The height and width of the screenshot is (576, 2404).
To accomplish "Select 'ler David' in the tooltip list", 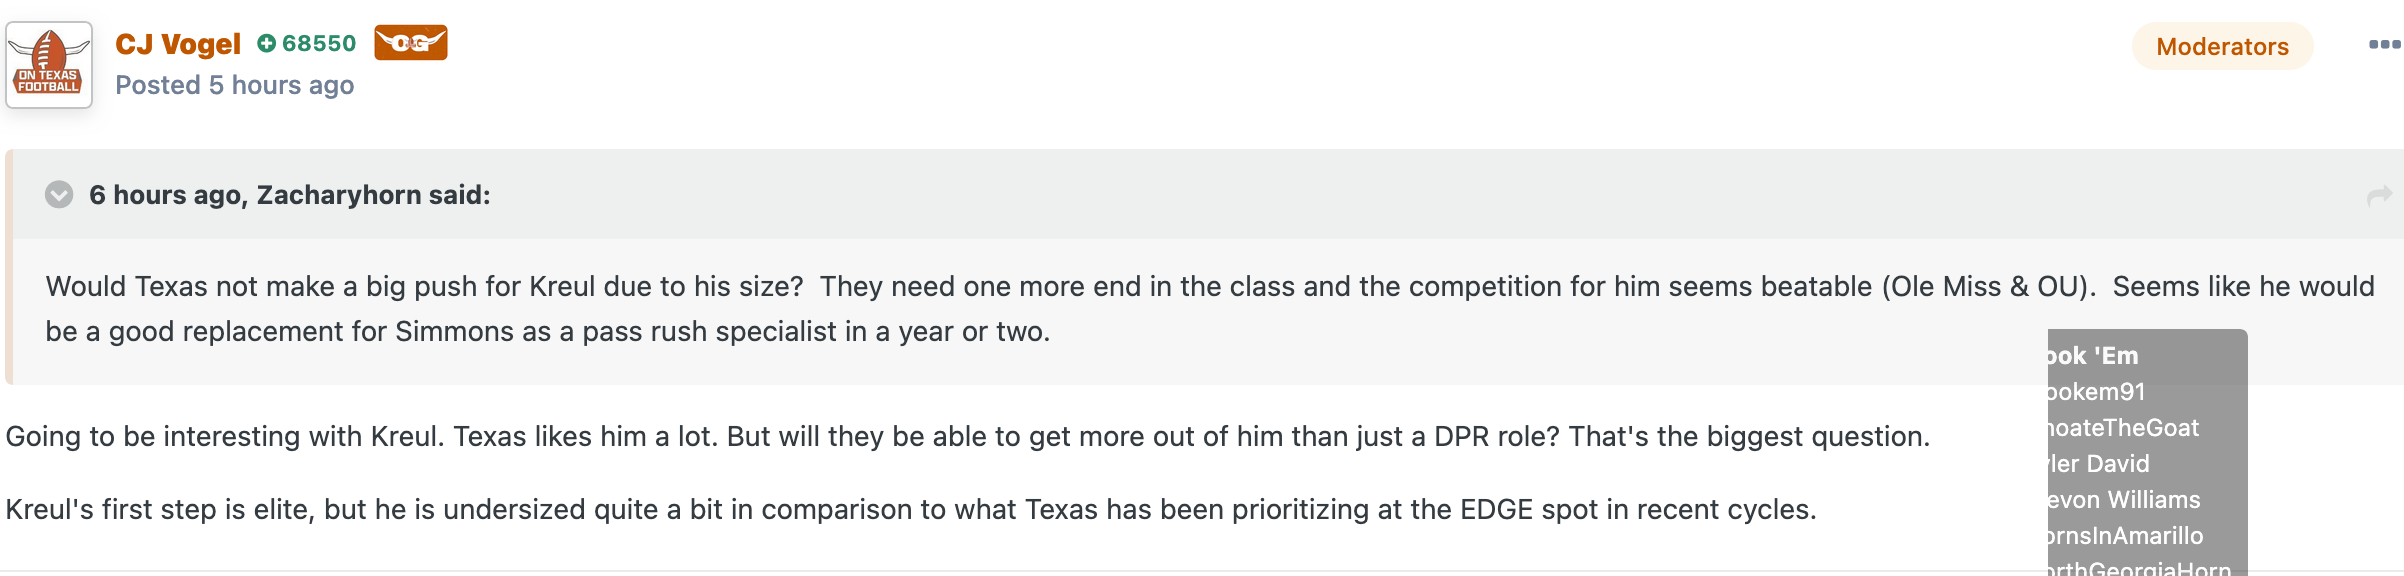I will tap(2098, 464).
